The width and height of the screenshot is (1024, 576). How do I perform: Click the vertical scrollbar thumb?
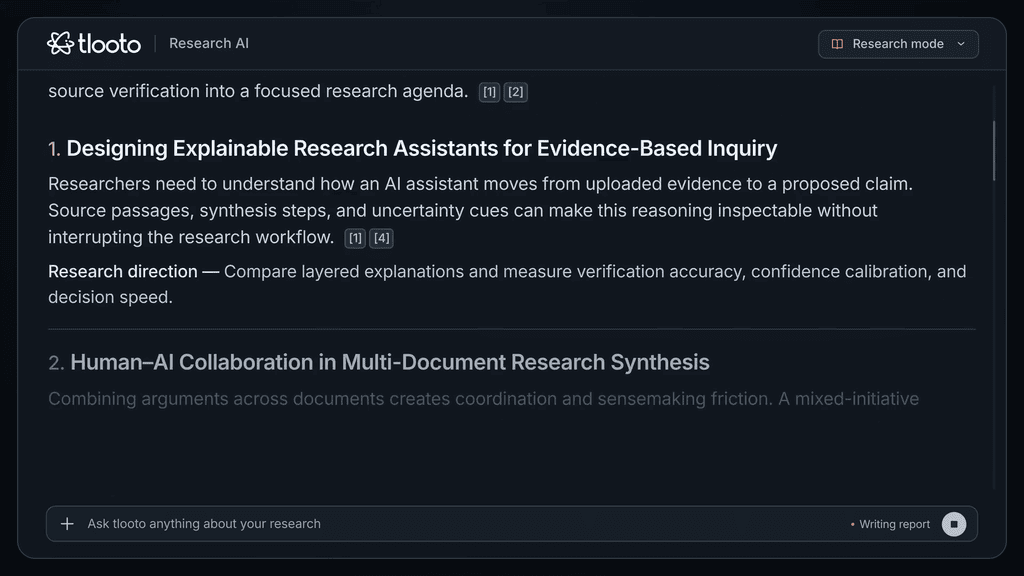tap(994, 150)
